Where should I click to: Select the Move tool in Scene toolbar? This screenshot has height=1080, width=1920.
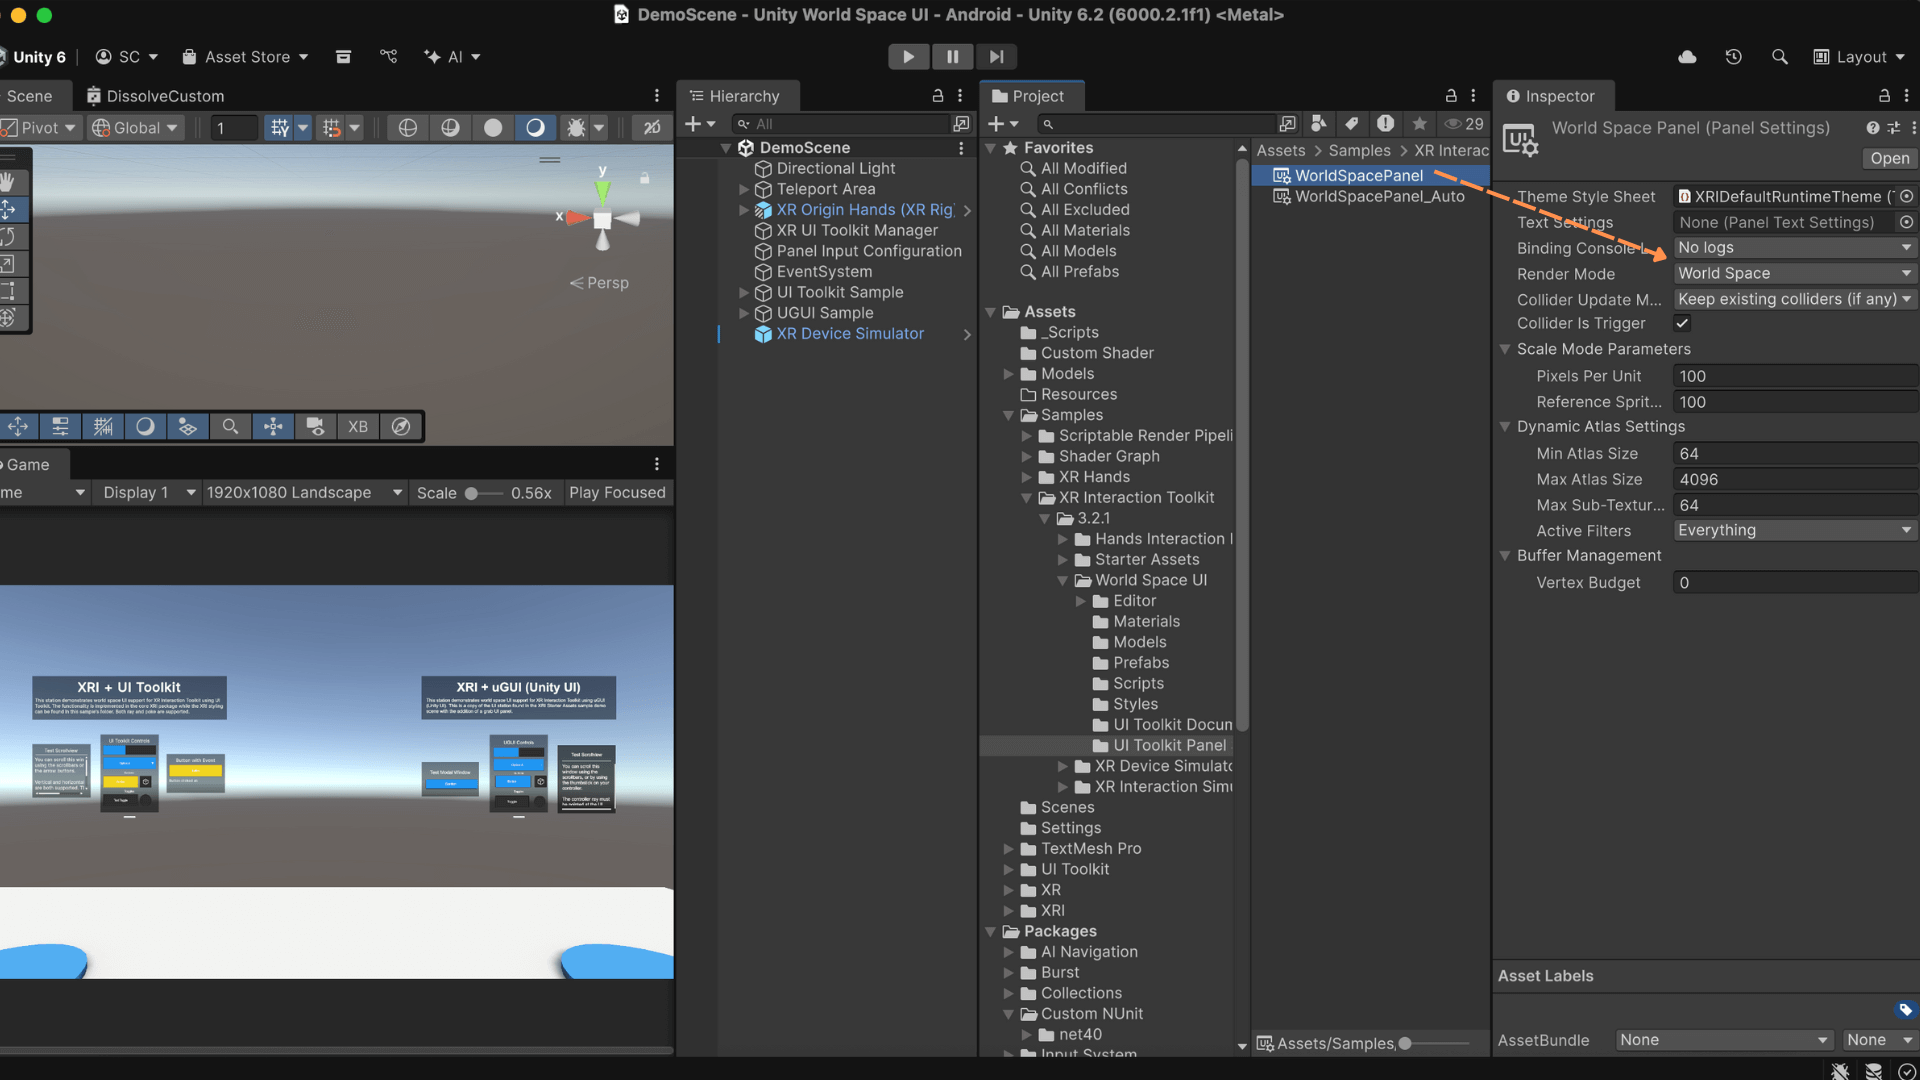click(8, 210)
